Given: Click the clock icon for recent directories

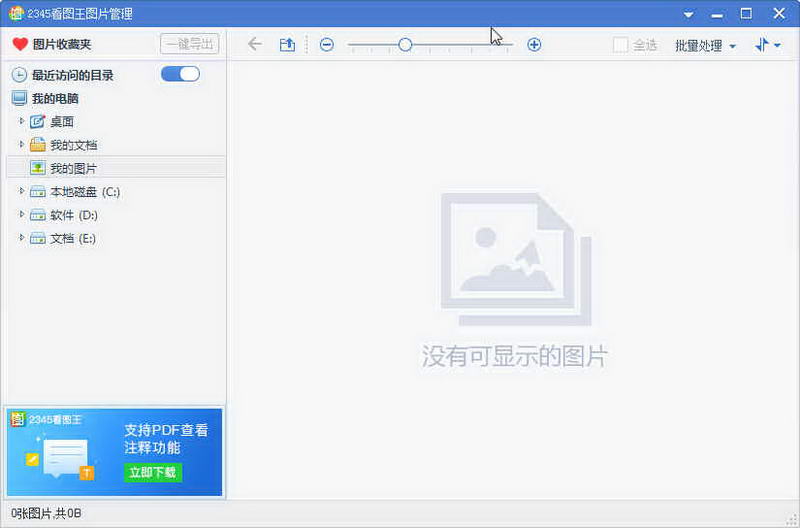Looking at the screenshot, I should pos(19,75).
